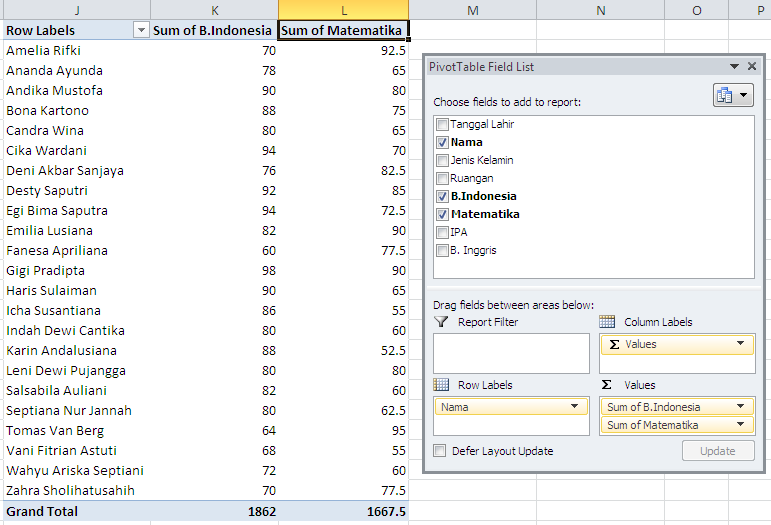Uncheck the B.Indonesia field

point(442,197)
